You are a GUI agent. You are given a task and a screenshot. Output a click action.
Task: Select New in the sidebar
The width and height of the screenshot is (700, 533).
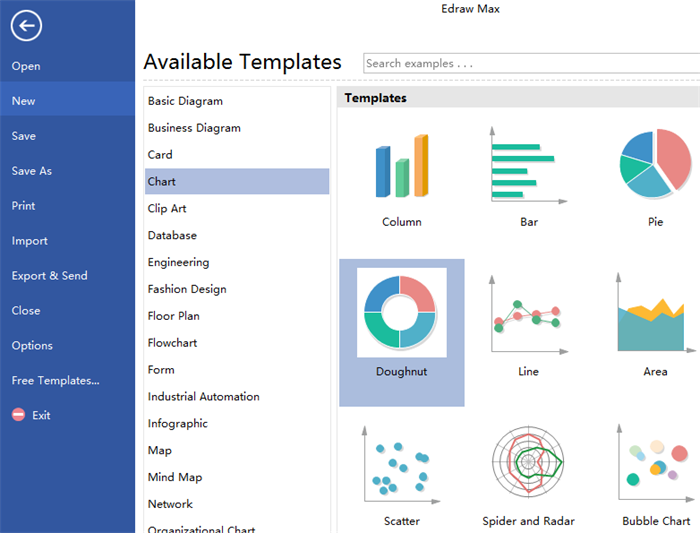(x=67, y=101)
